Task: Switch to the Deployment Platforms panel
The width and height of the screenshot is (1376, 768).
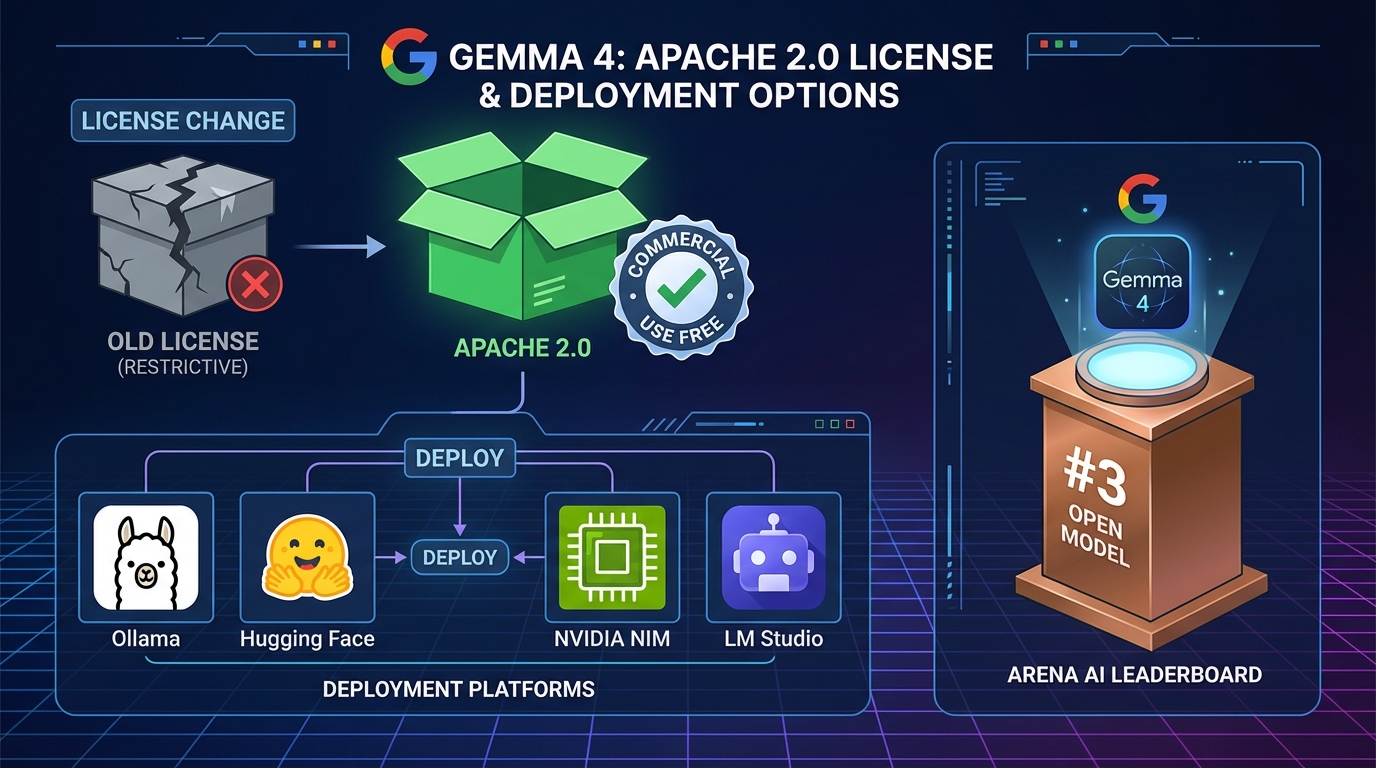Action: tap(459, 689)
